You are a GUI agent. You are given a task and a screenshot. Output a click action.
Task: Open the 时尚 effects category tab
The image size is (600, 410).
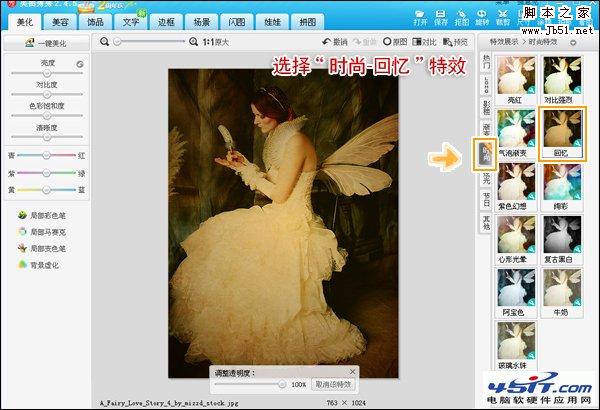coord(485,154)
